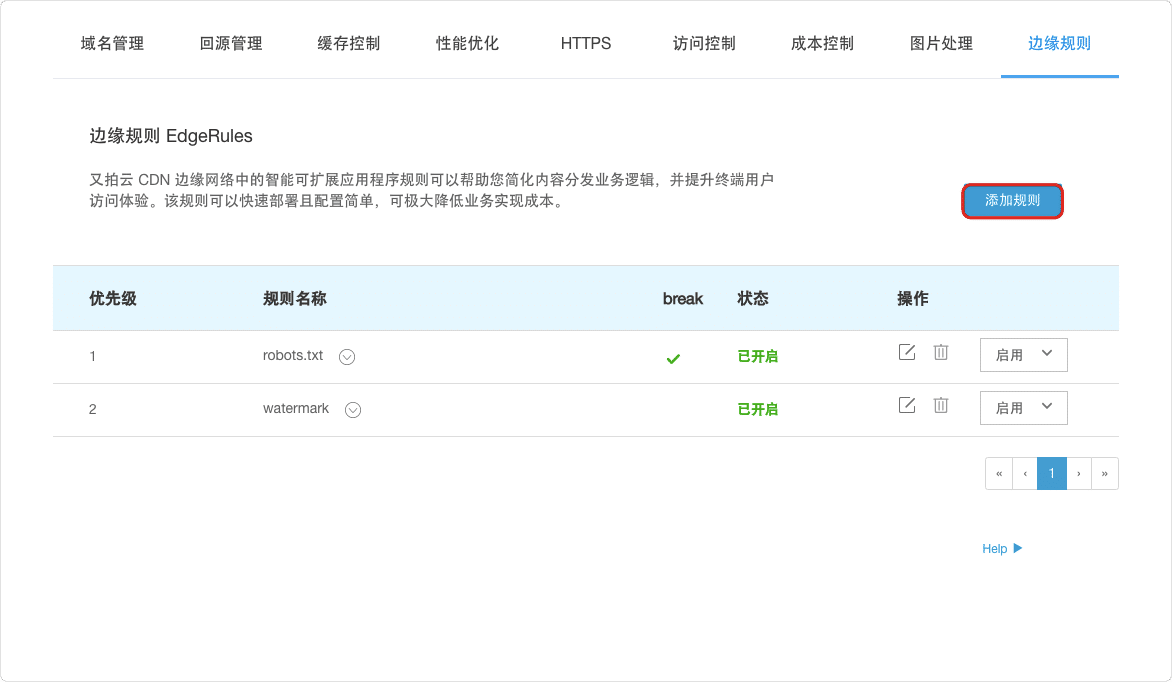The height and width of the screenshot is (682, 1172).
Task: Select the 图片处理 tab
Action: click(941, 43)
